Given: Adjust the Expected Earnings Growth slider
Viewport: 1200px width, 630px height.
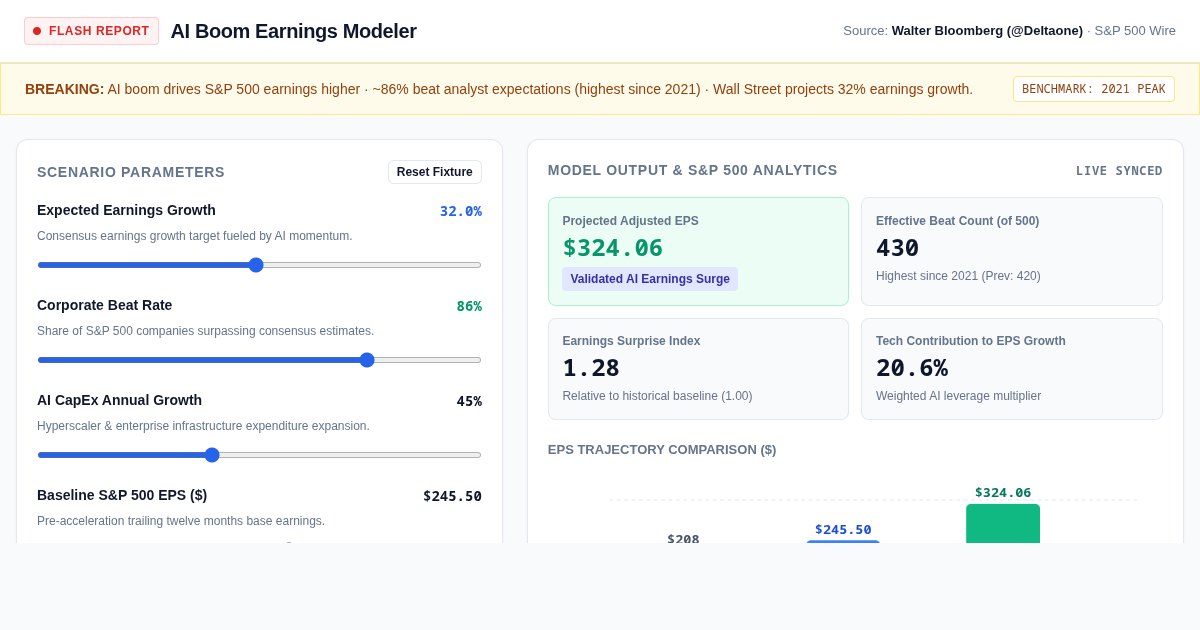Looking at the screenshot, I should coord(259,265).
